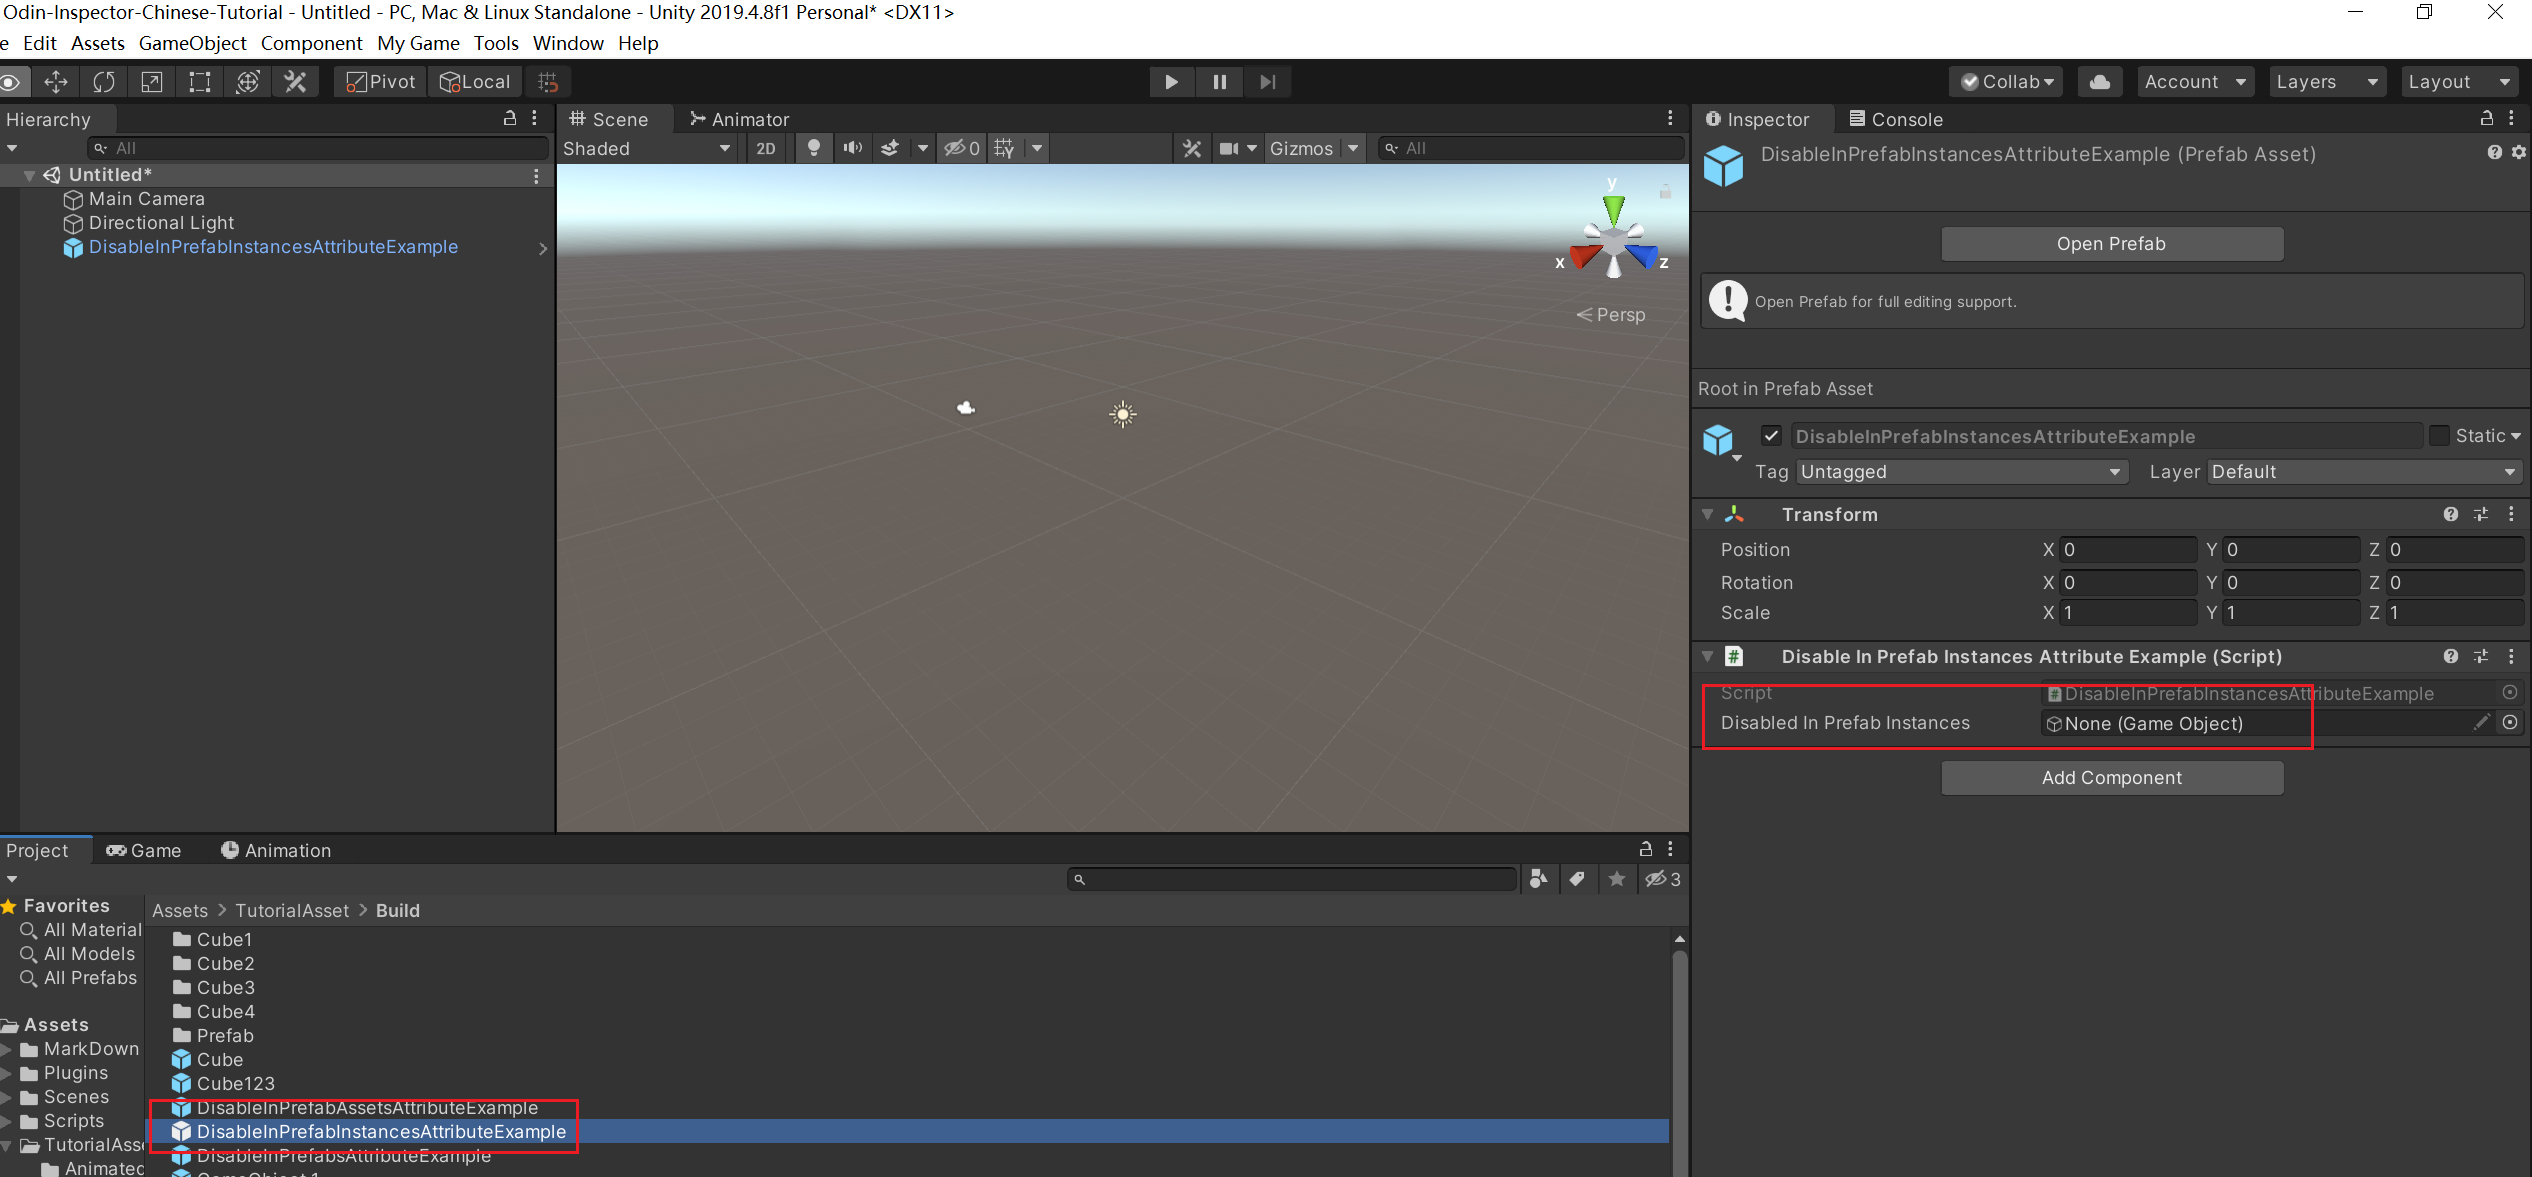Toggle scene effects icon
This screenshot has width=2532, height=1177.
pos(890,148)
